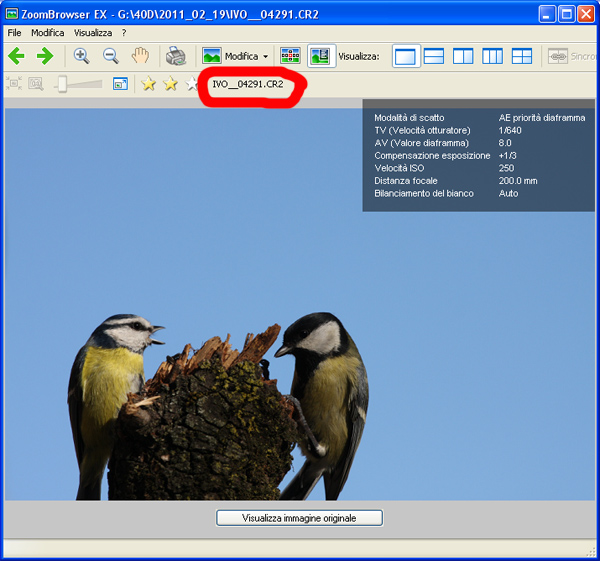Click the zoom in magnifier
Image resolution: width=600 pixels, height=561 pixels.
point(82,56)
